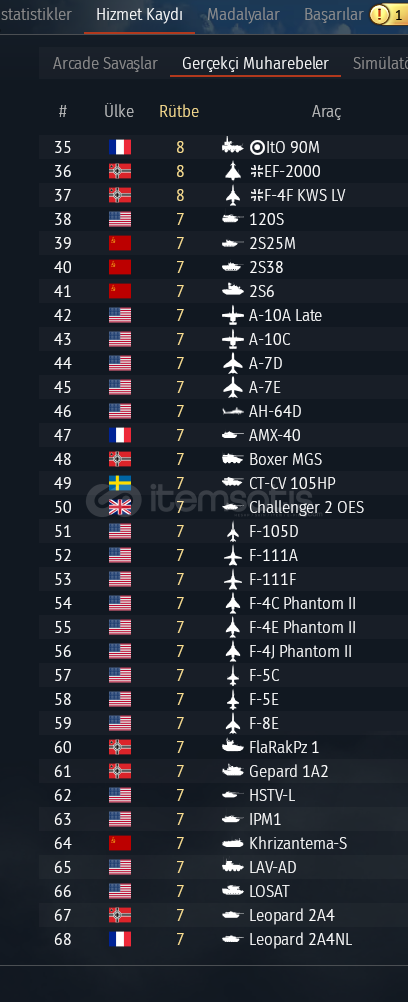Click the ItO 90M vehicle icon
The height and width of the screenshot is (1002, 408).
point(232,147)
